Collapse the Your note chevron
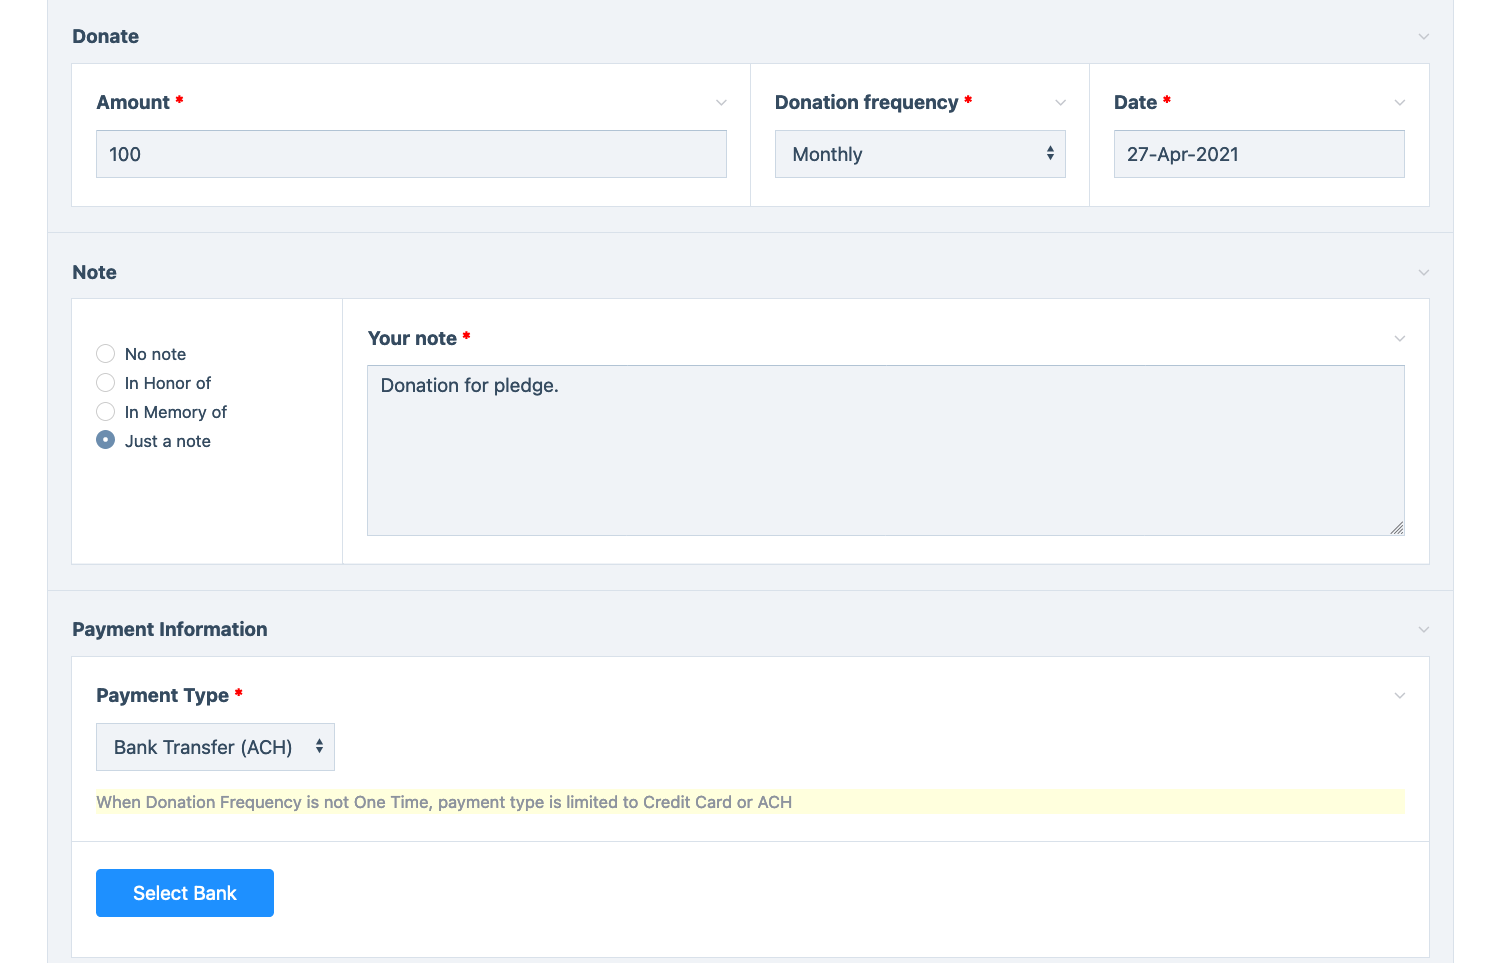 1399,339
